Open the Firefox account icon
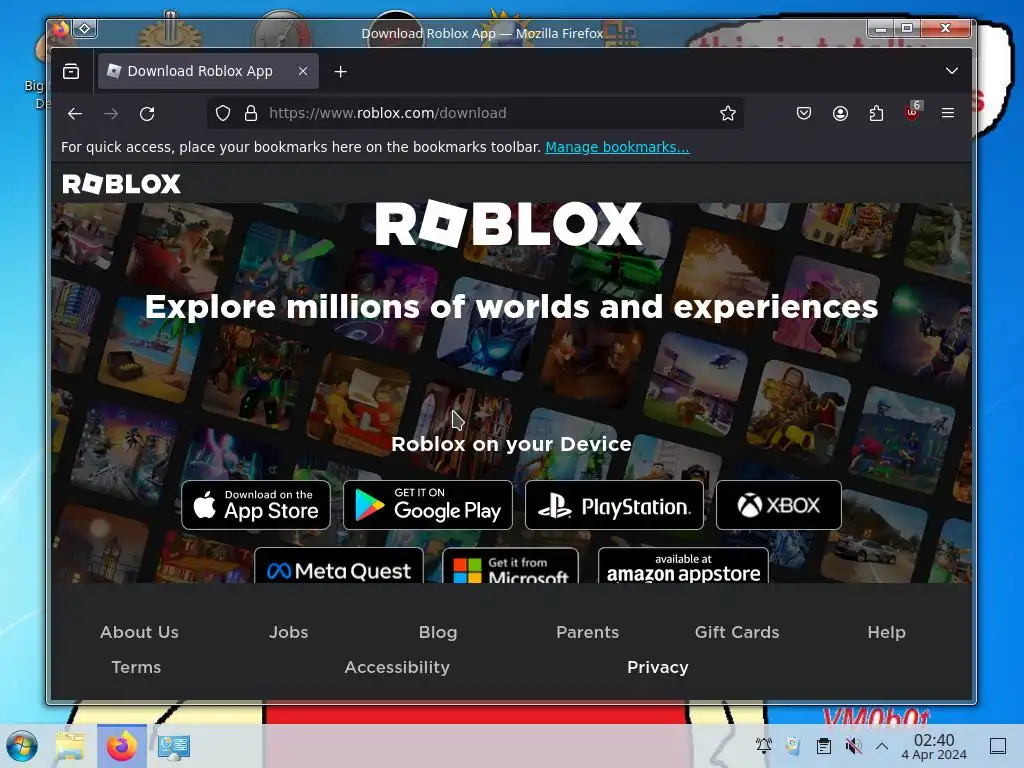Viewport: 1024px width, 768px height. (x=840, y=114)
